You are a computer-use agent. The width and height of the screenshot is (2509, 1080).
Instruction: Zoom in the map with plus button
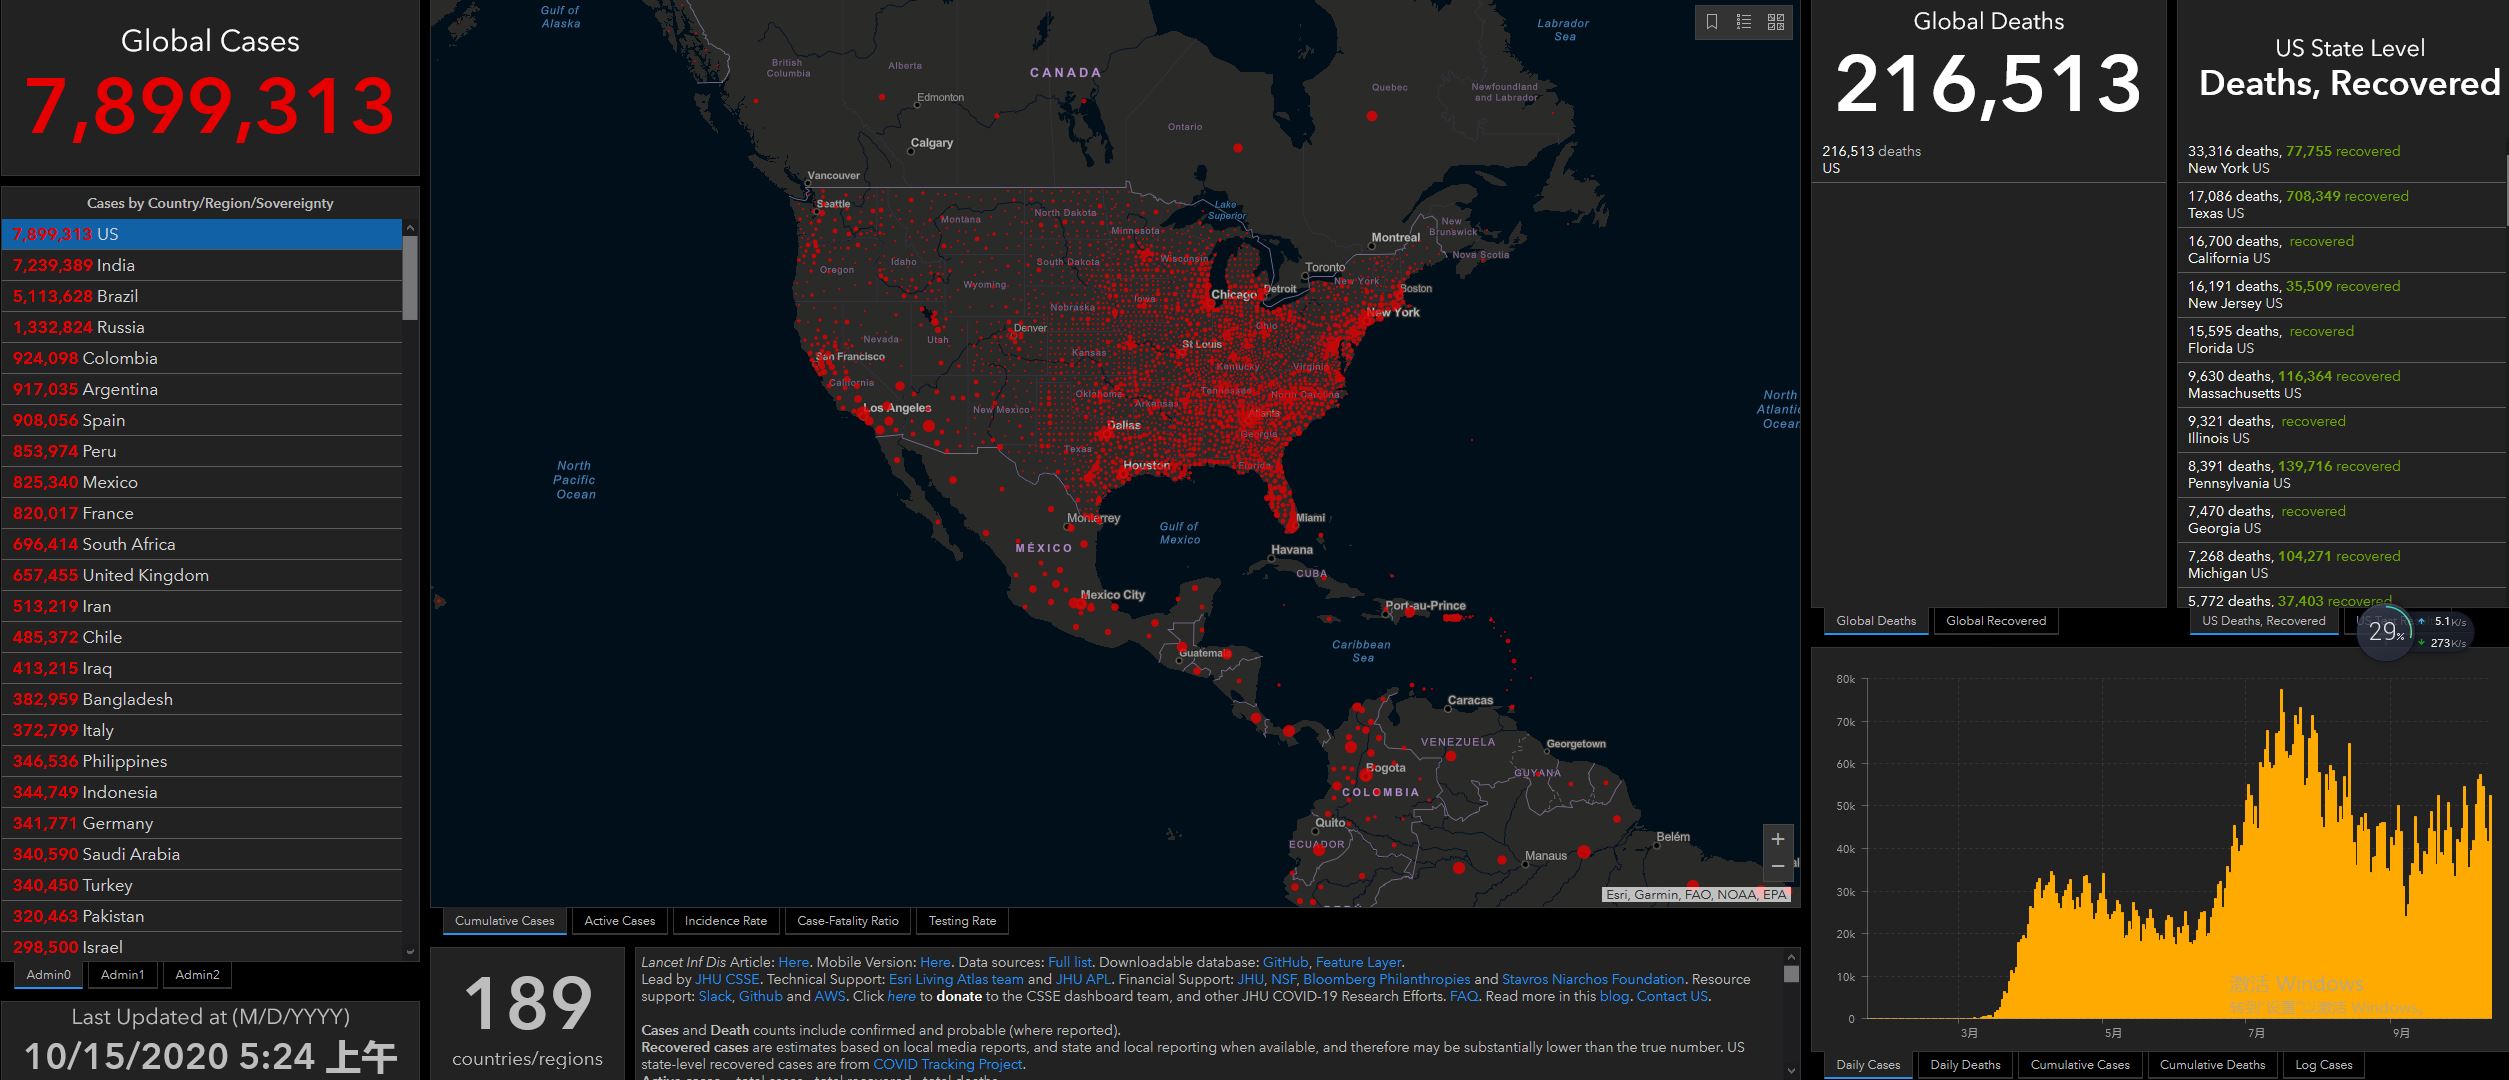coord(1778,839)
